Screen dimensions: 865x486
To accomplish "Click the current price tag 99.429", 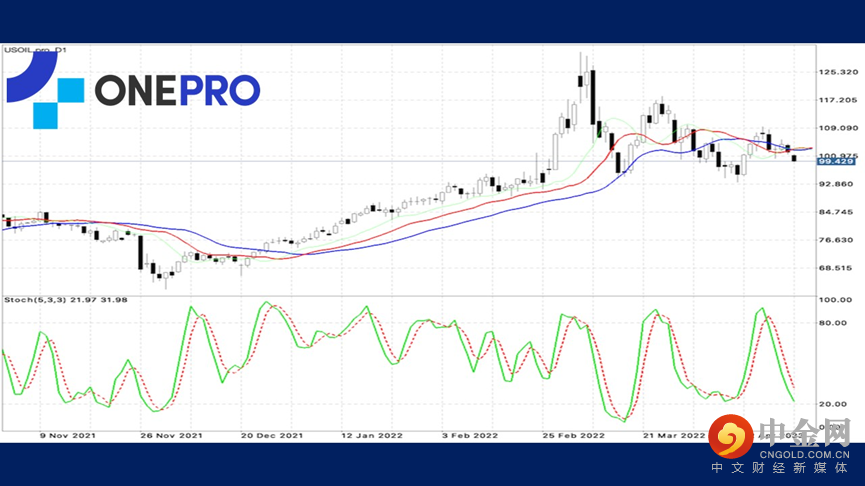I will [x=836, y=161].
